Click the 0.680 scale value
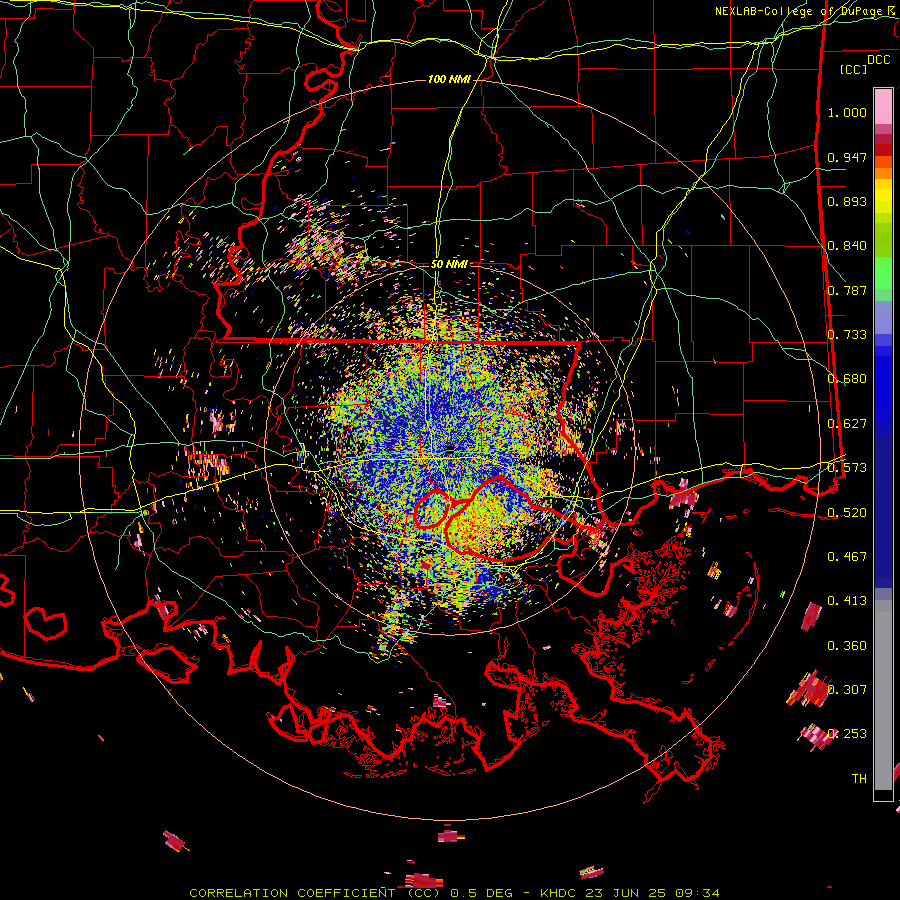This screenshot has height=900, width=900. (x=847, y=379)
